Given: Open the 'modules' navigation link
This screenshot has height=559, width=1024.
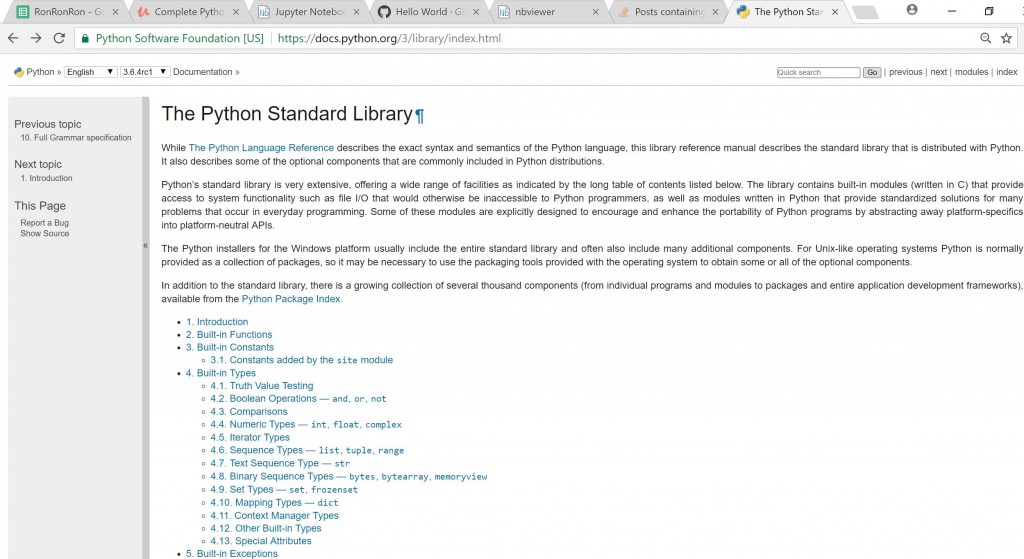Looking at the screenshot, I should (x=971, y=72).
